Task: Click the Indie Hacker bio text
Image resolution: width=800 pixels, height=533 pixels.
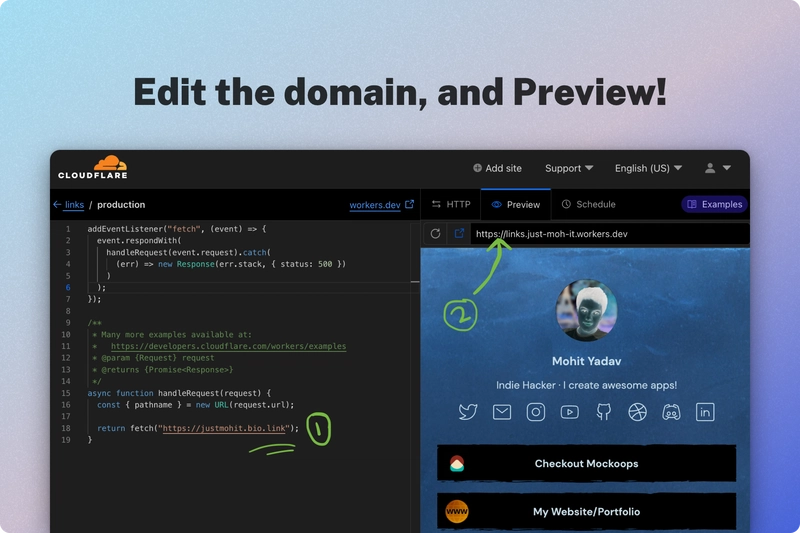Action: click(x=586, y=385)
